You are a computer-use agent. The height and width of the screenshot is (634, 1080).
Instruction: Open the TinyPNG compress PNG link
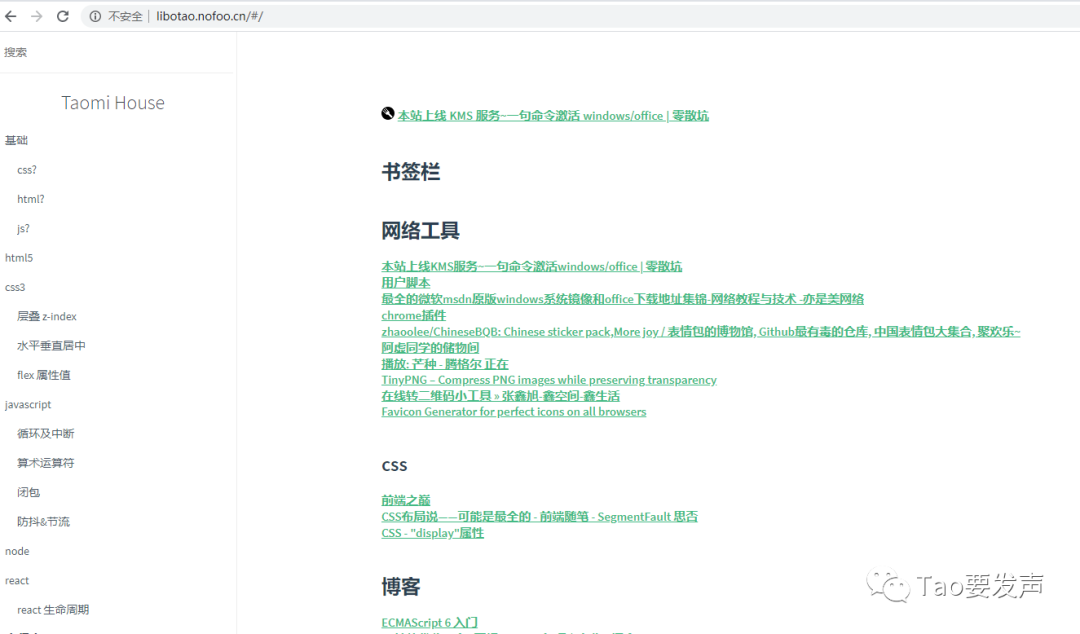tap(549, 380)
